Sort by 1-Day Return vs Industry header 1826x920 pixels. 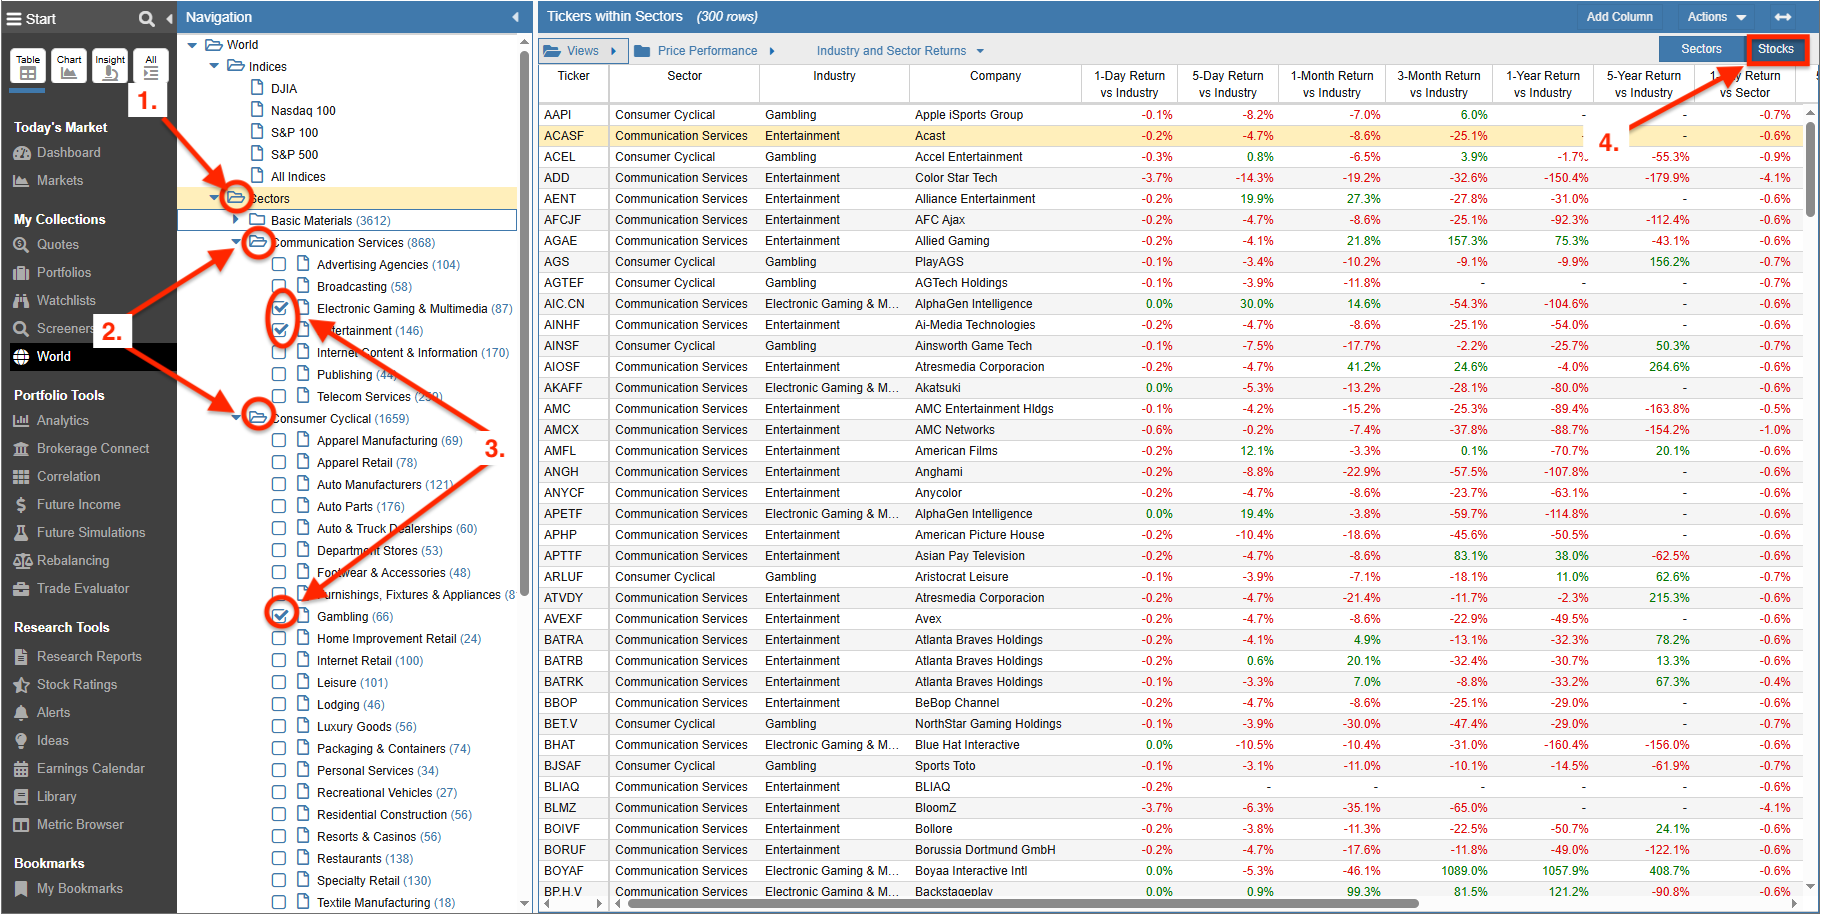(1129, 84)
